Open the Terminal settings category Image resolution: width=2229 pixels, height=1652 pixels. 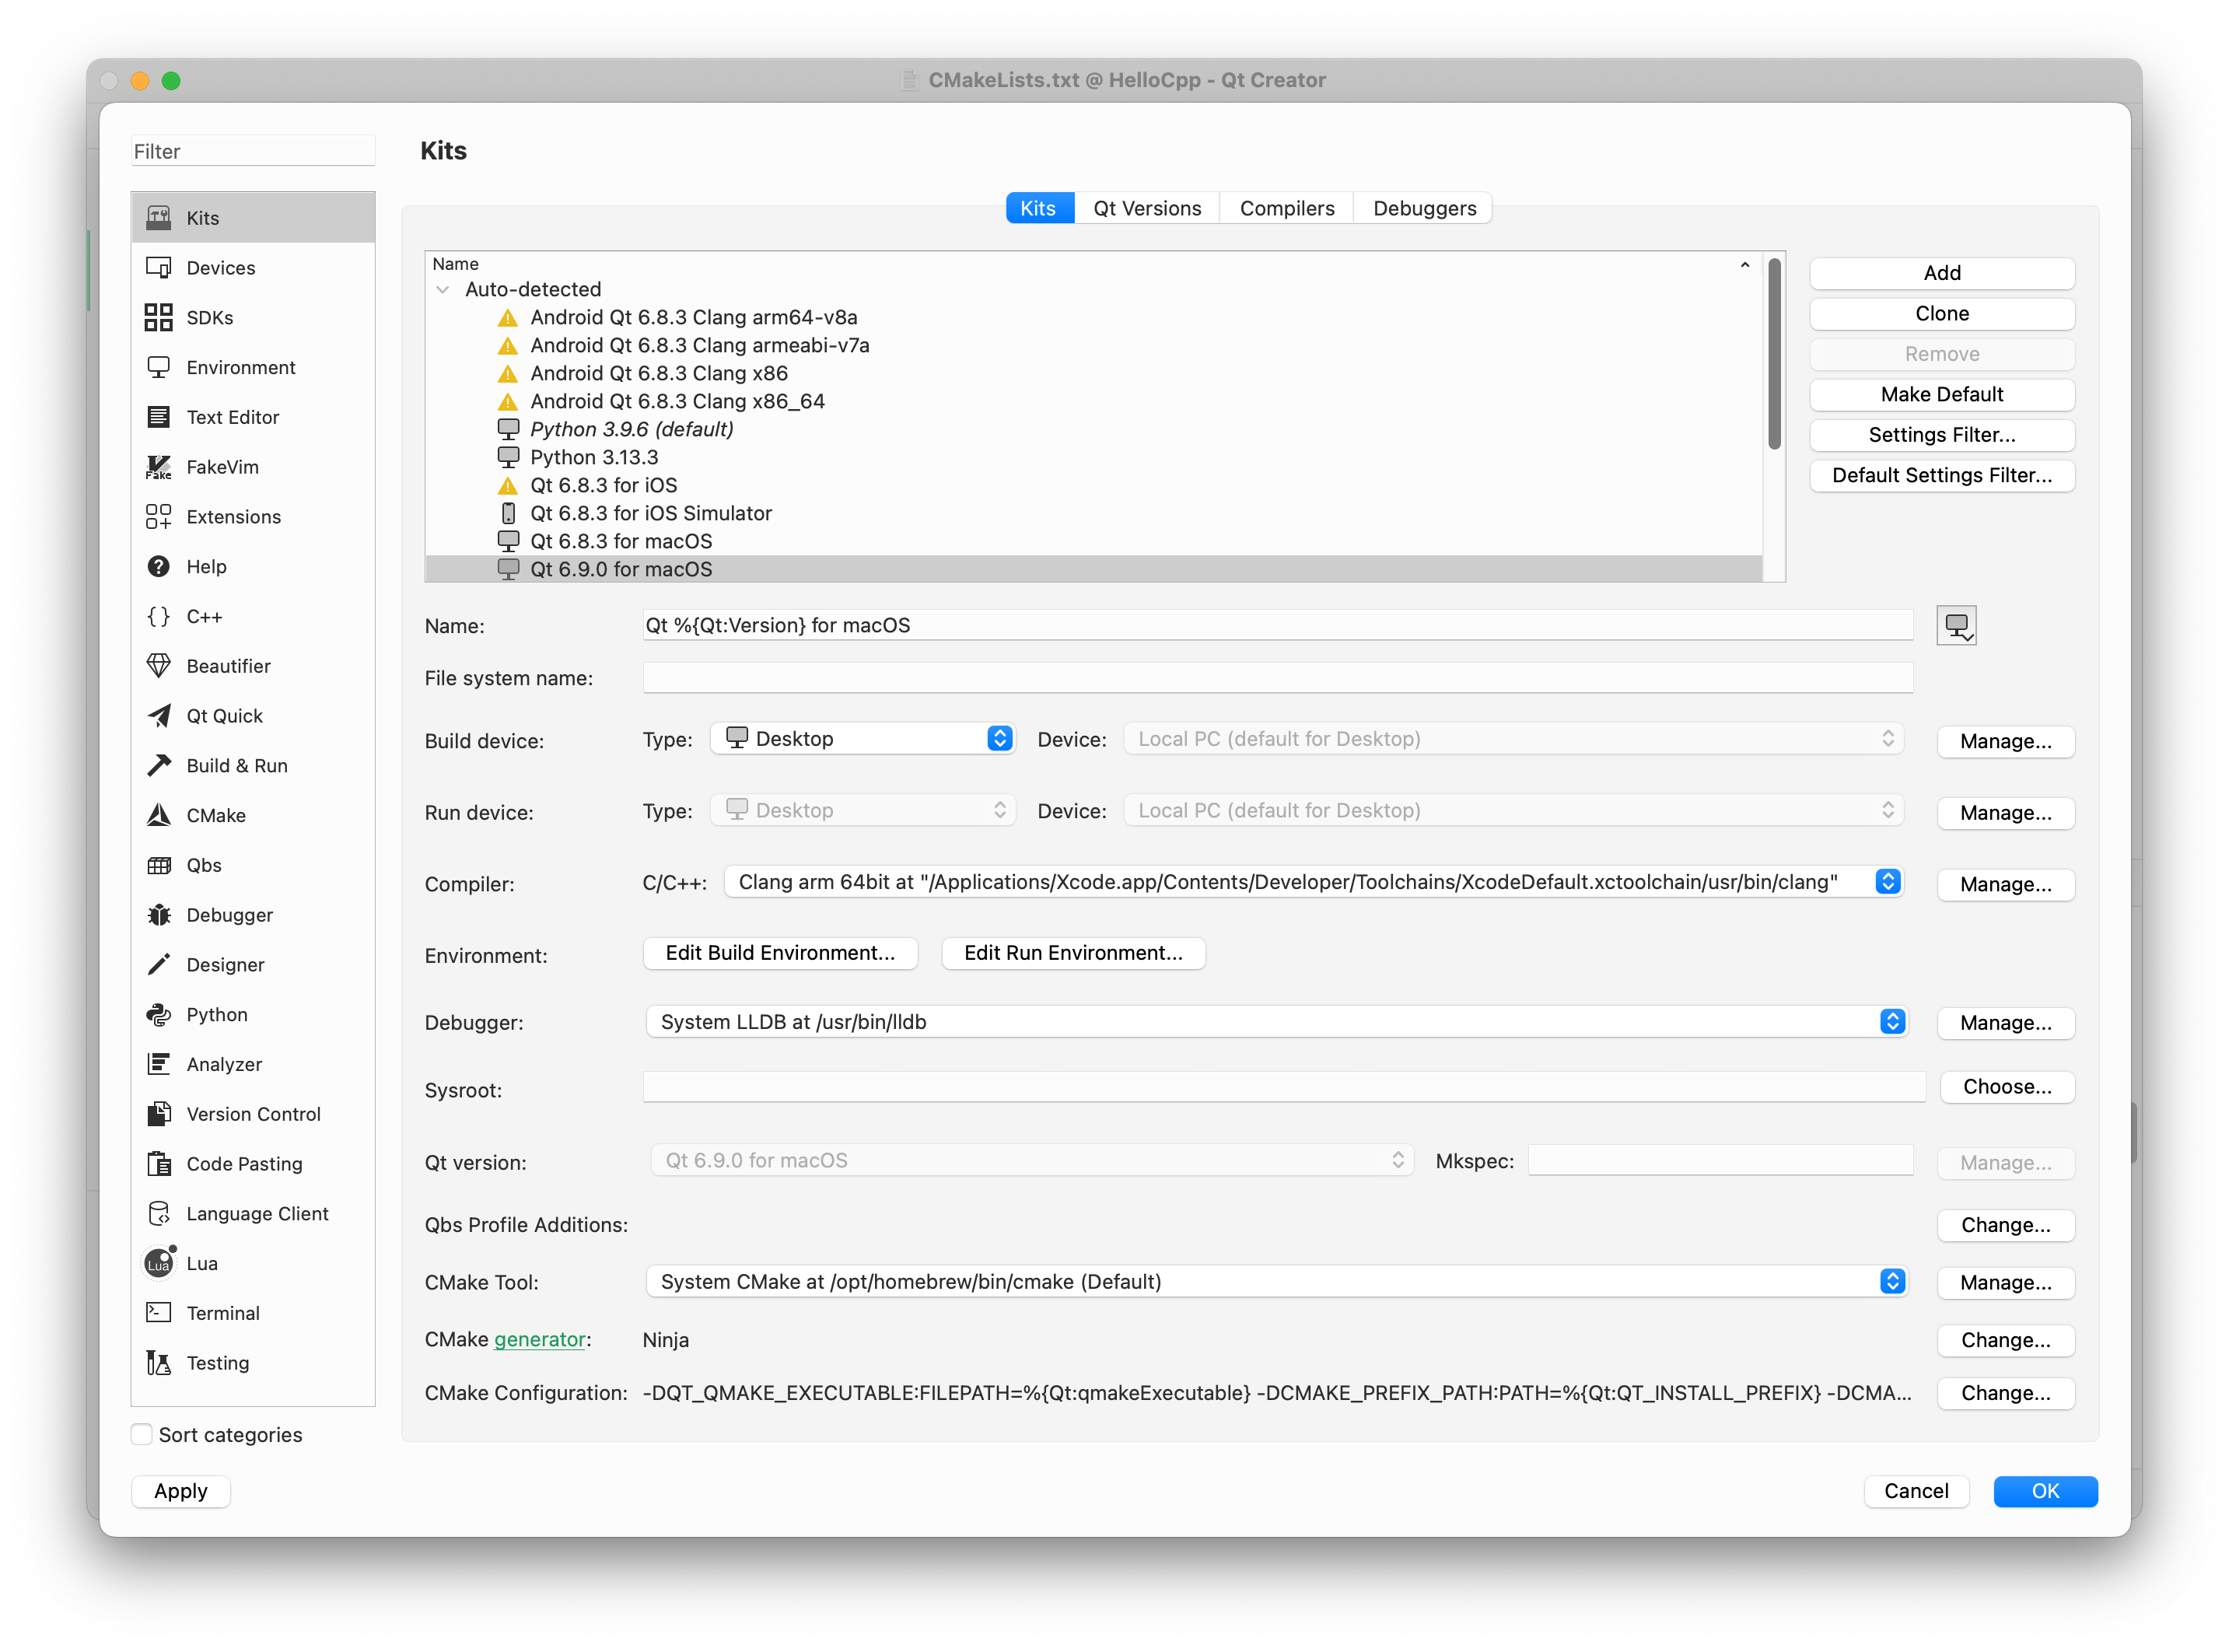click(253, 1313)
